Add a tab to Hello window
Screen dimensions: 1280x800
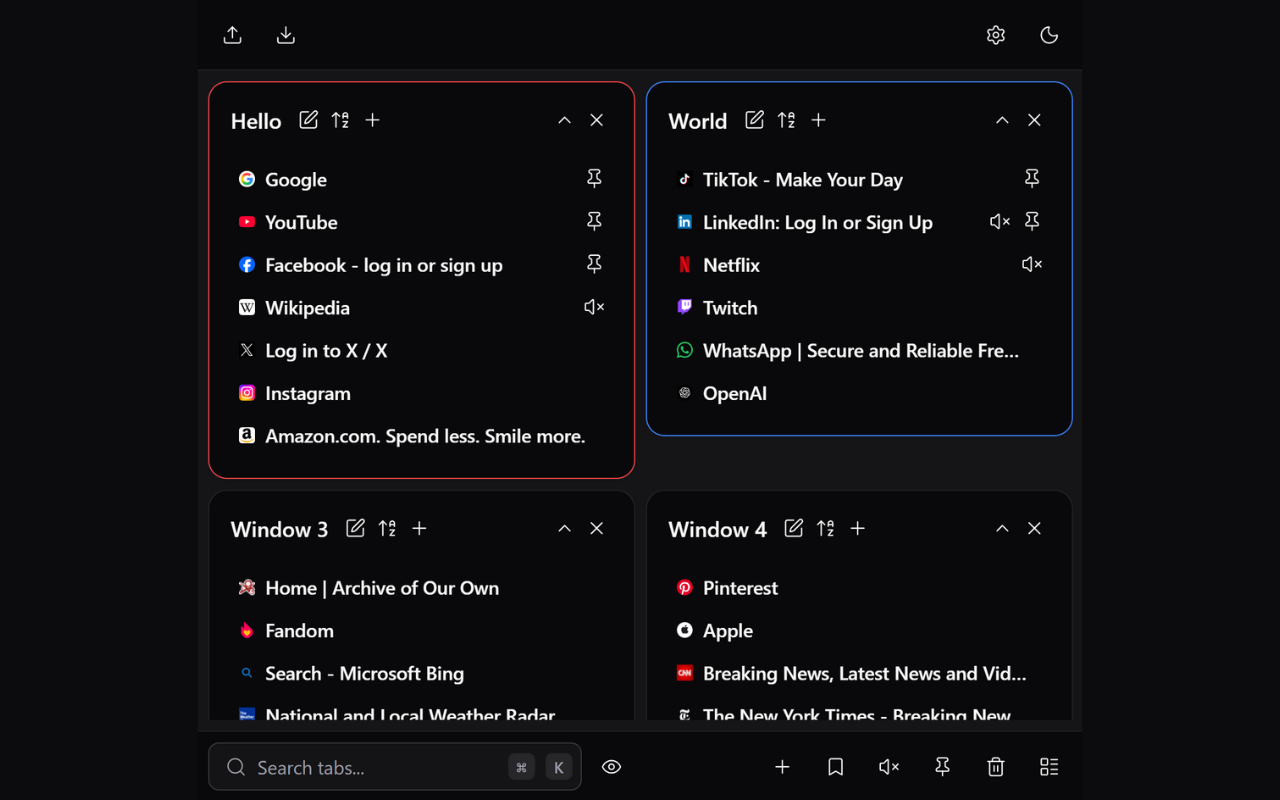point(372,120)
